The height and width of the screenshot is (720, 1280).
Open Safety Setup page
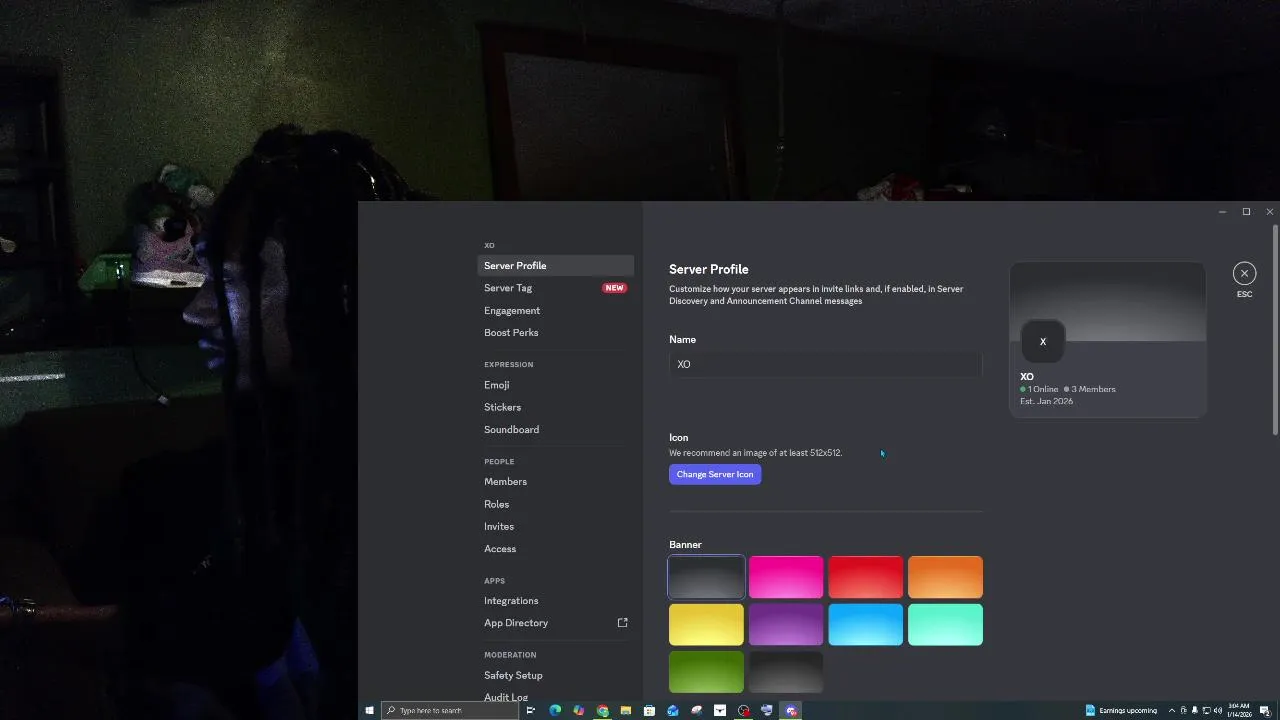(x=556, y=675)
